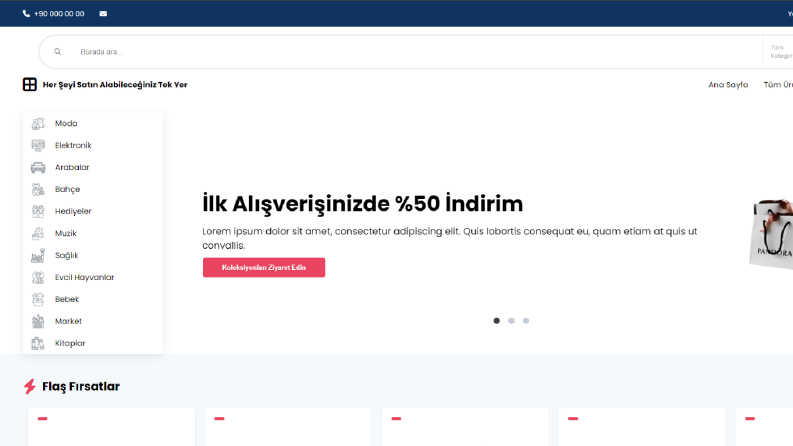Click the Hediyeler gift icon

click(x=38, y=211)
